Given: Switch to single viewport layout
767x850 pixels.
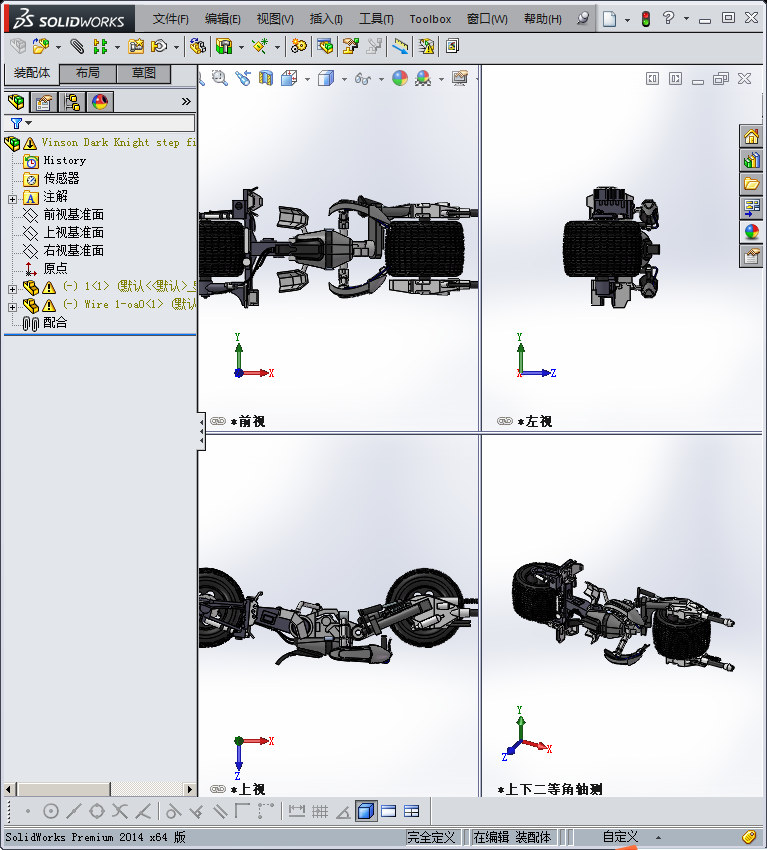Looking at the screenshot, I should pos(389,812).
